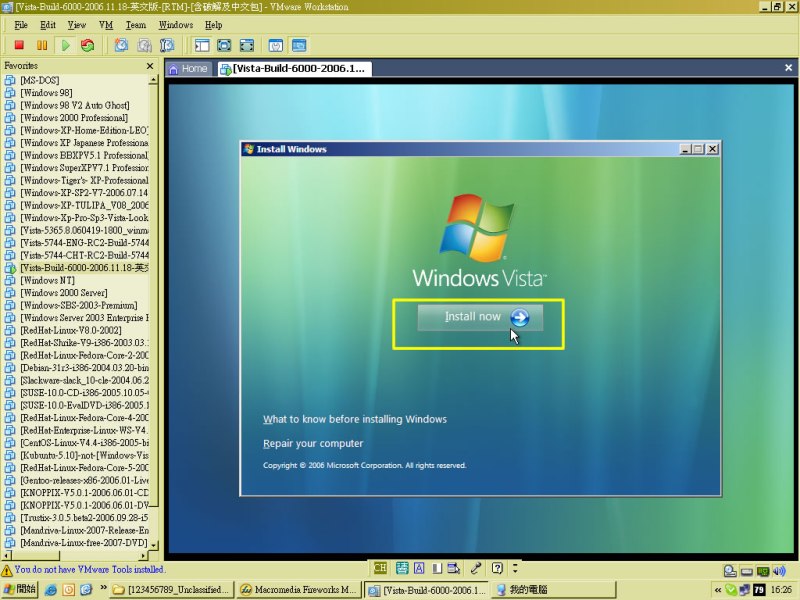Click the CH input language indicator
Screen dimensions: 800x600
pos(380,568)
